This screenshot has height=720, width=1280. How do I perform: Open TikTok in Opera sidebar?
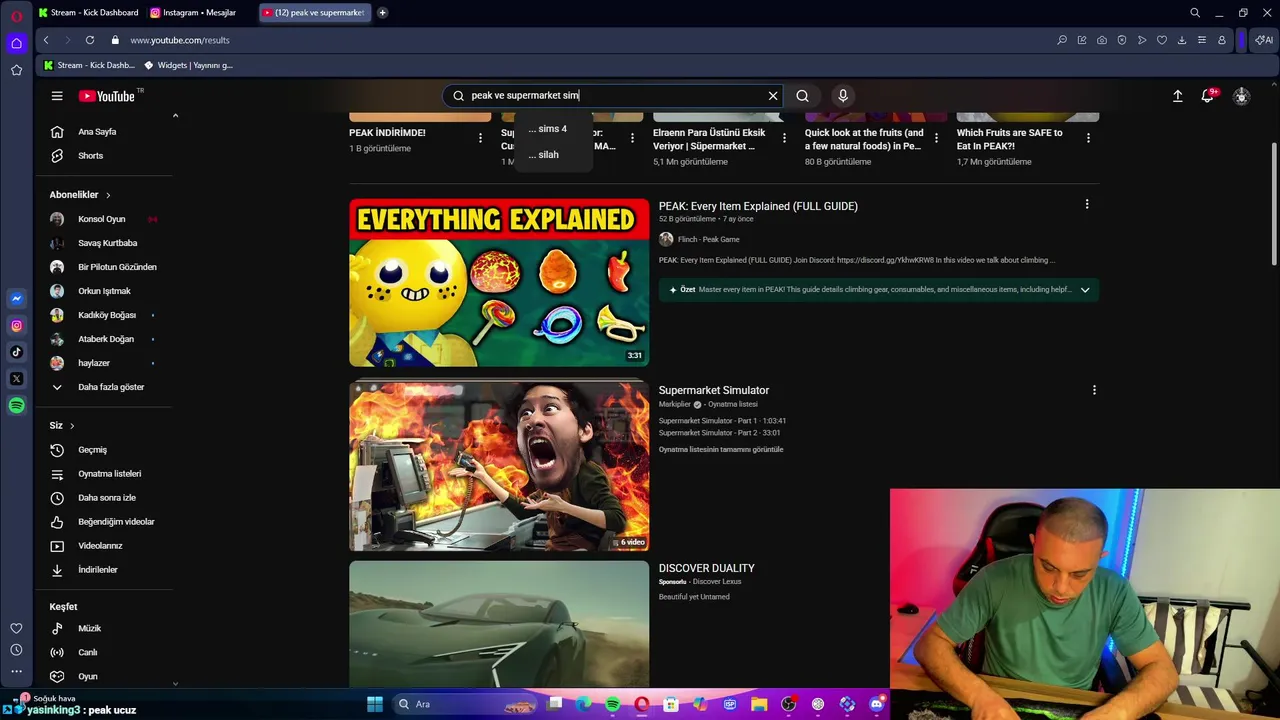pyautogui.click(x=16, y=352)
